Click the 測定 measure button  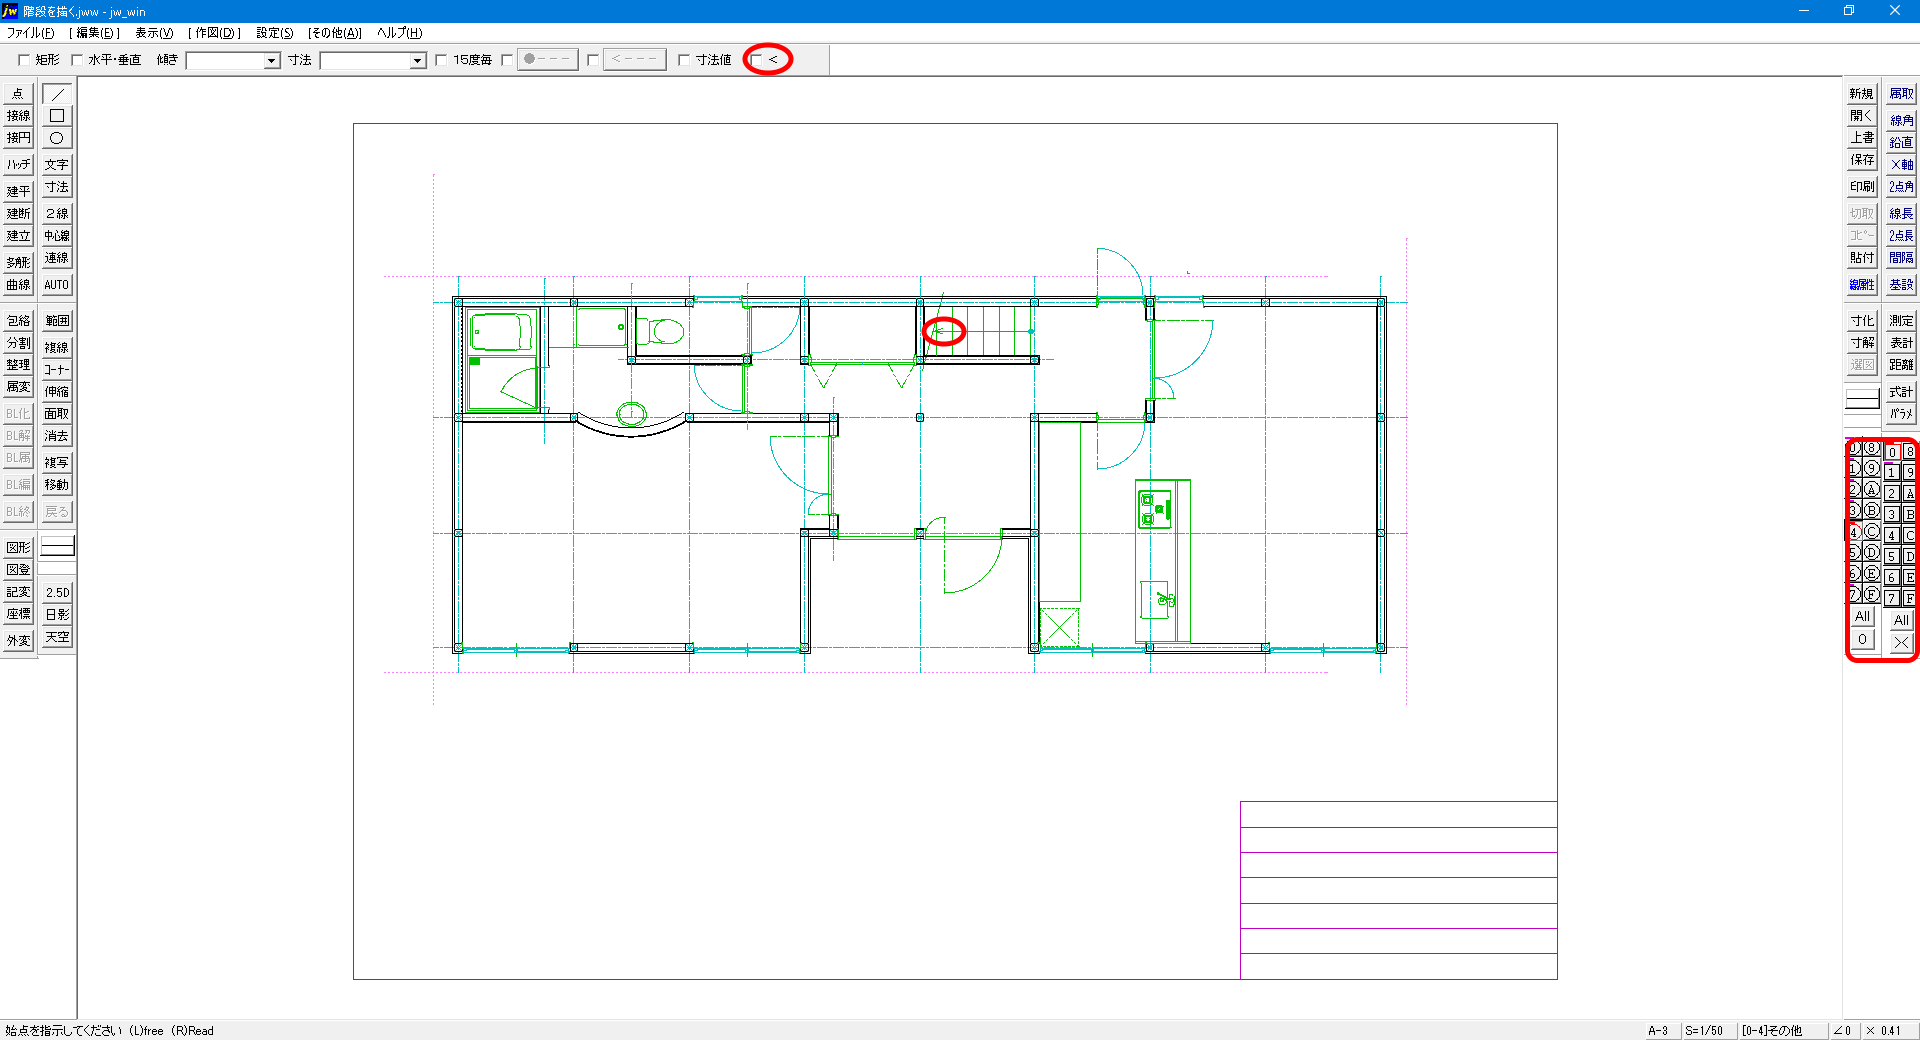click(x=1901, y=321)
